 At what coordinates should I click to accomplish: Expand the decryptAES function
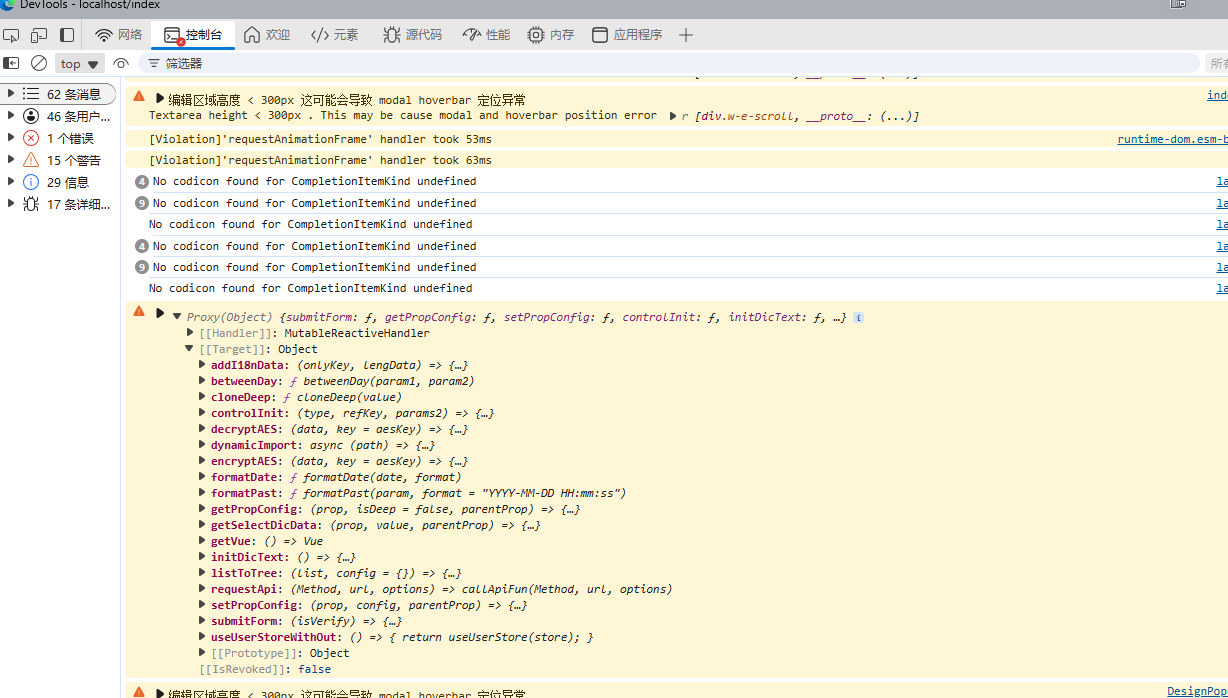coord(203,429)
